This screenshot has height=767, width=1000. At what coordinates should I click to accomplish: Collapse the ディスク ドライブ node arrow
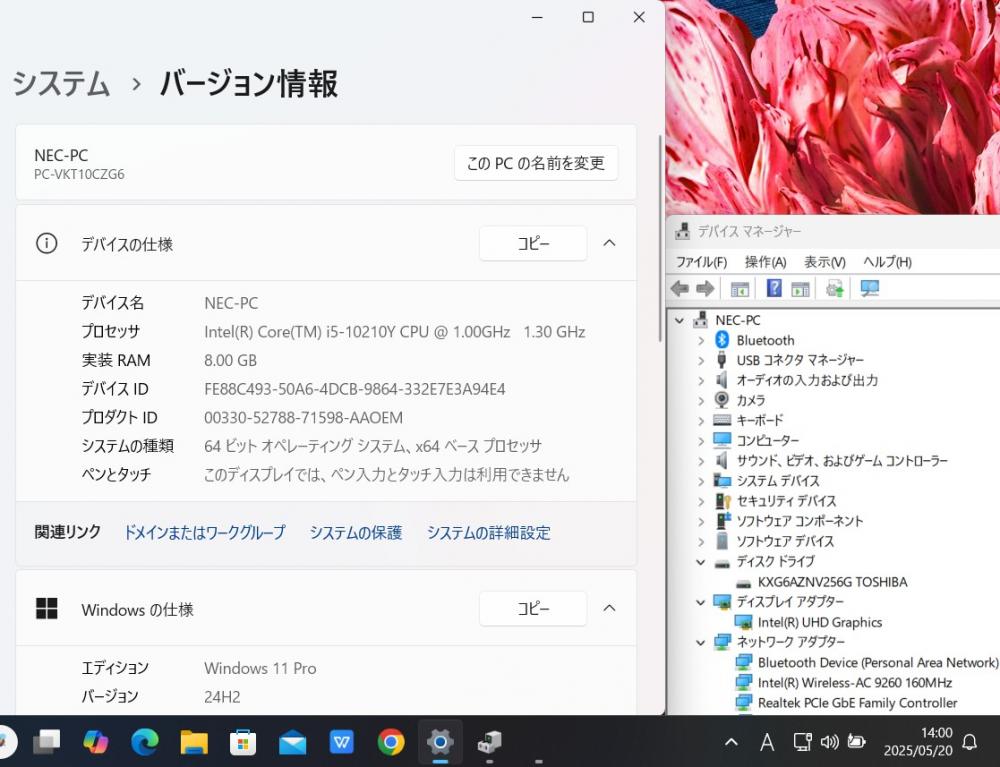click(701, 562)
